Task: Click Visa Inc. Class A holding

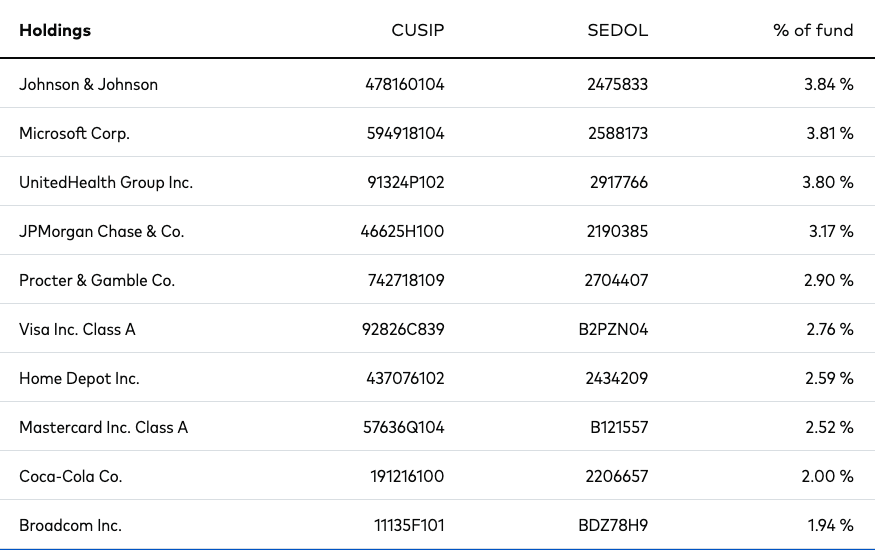Action: [x=77, y=329]
